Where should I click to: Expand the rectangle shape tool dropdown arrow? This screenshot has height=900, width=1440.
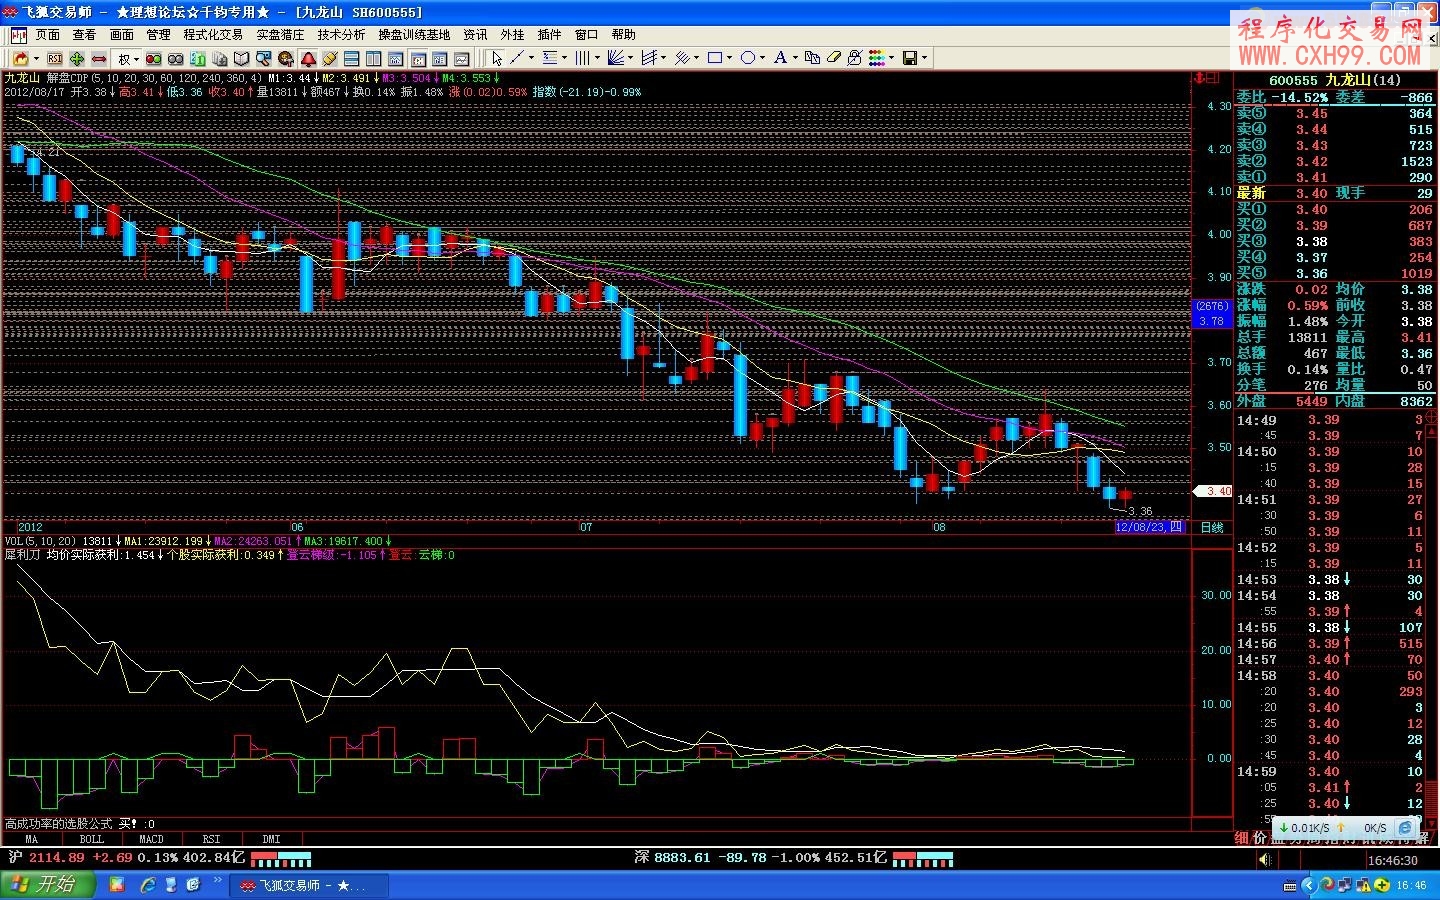[x=729, y=58]
